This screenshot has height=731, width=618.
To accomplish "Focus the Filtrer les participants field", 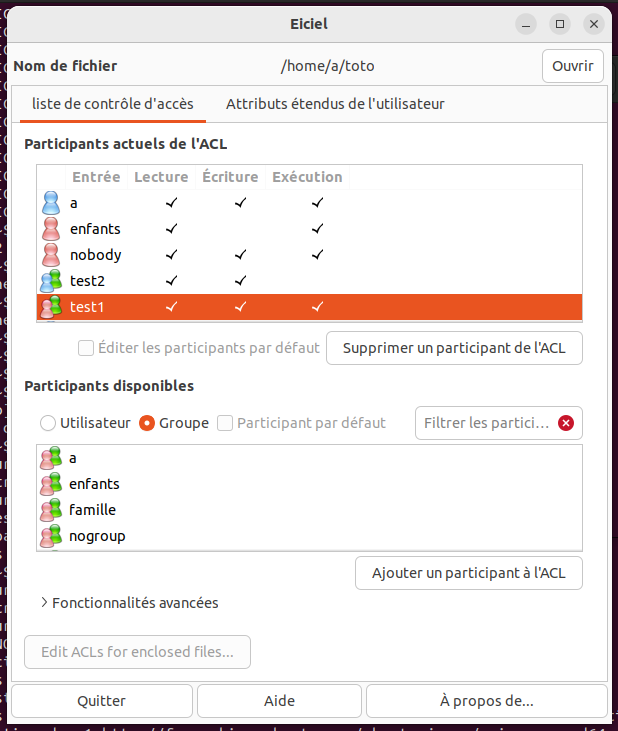I will click(x=486, y=423).
